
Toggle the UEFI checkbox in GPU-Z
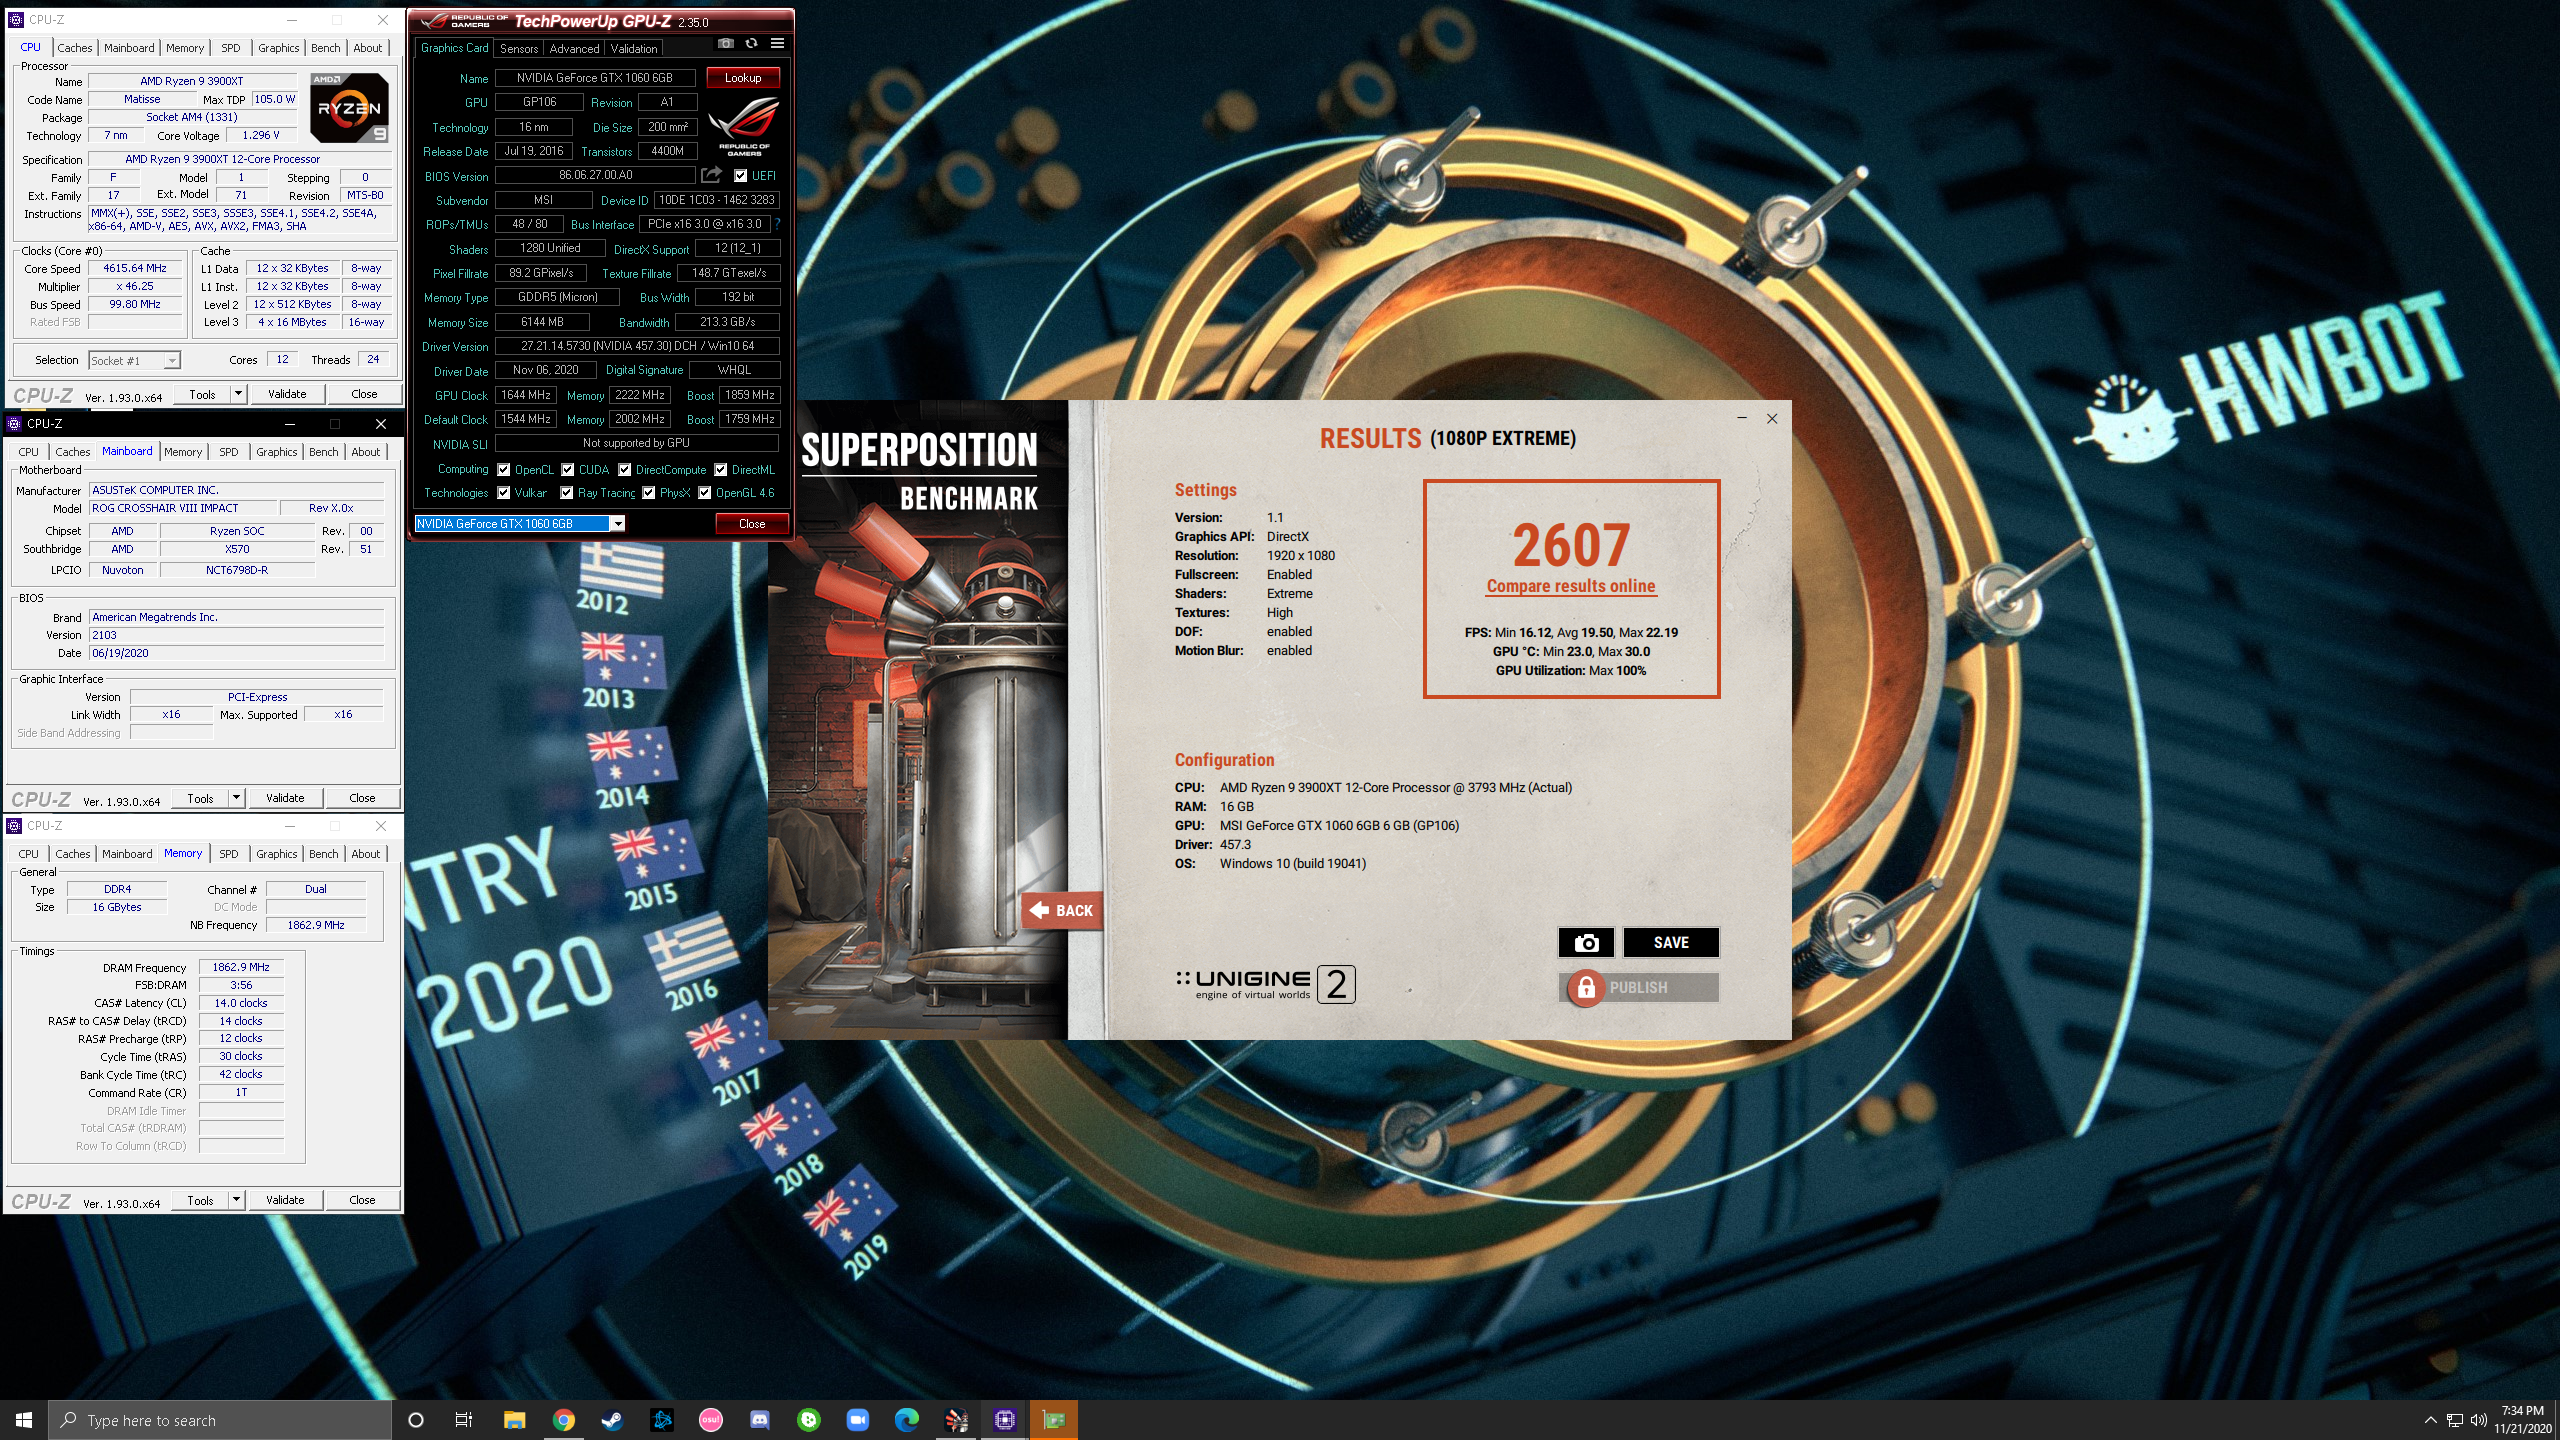point(741,176)
